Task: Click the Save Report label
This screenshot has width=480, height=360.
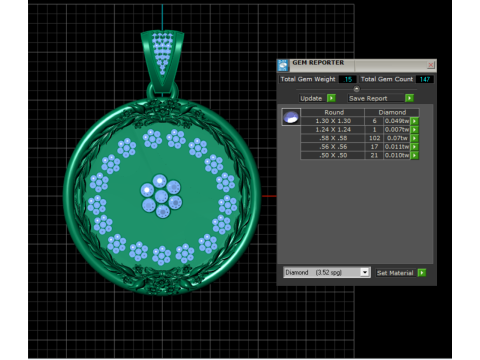Action: tap(368, 98)
